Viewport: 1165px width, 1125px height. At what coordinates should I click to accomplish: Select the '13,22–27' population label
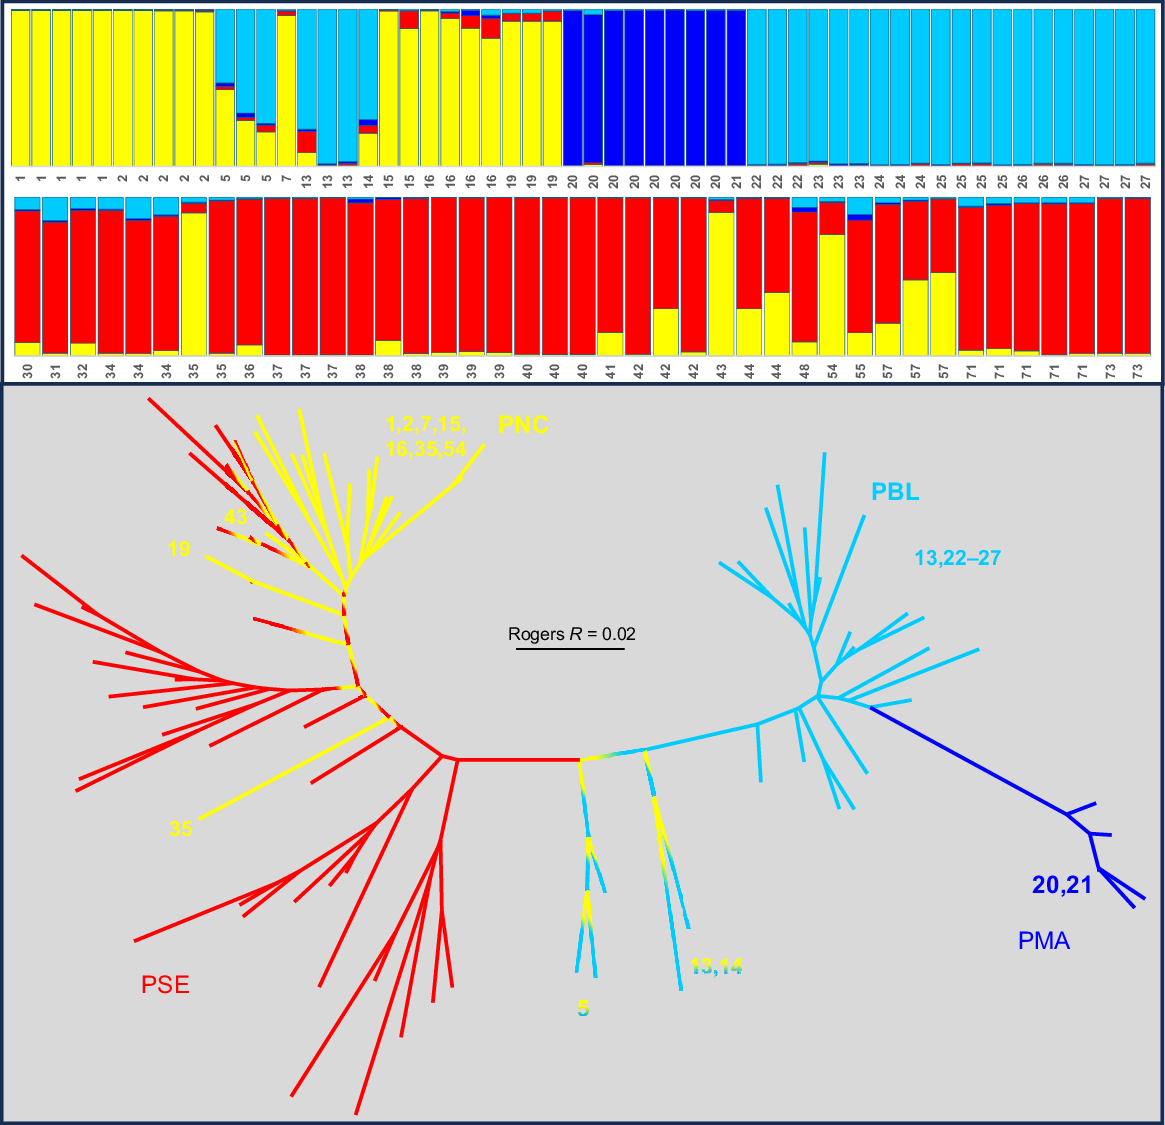[957, 559]
